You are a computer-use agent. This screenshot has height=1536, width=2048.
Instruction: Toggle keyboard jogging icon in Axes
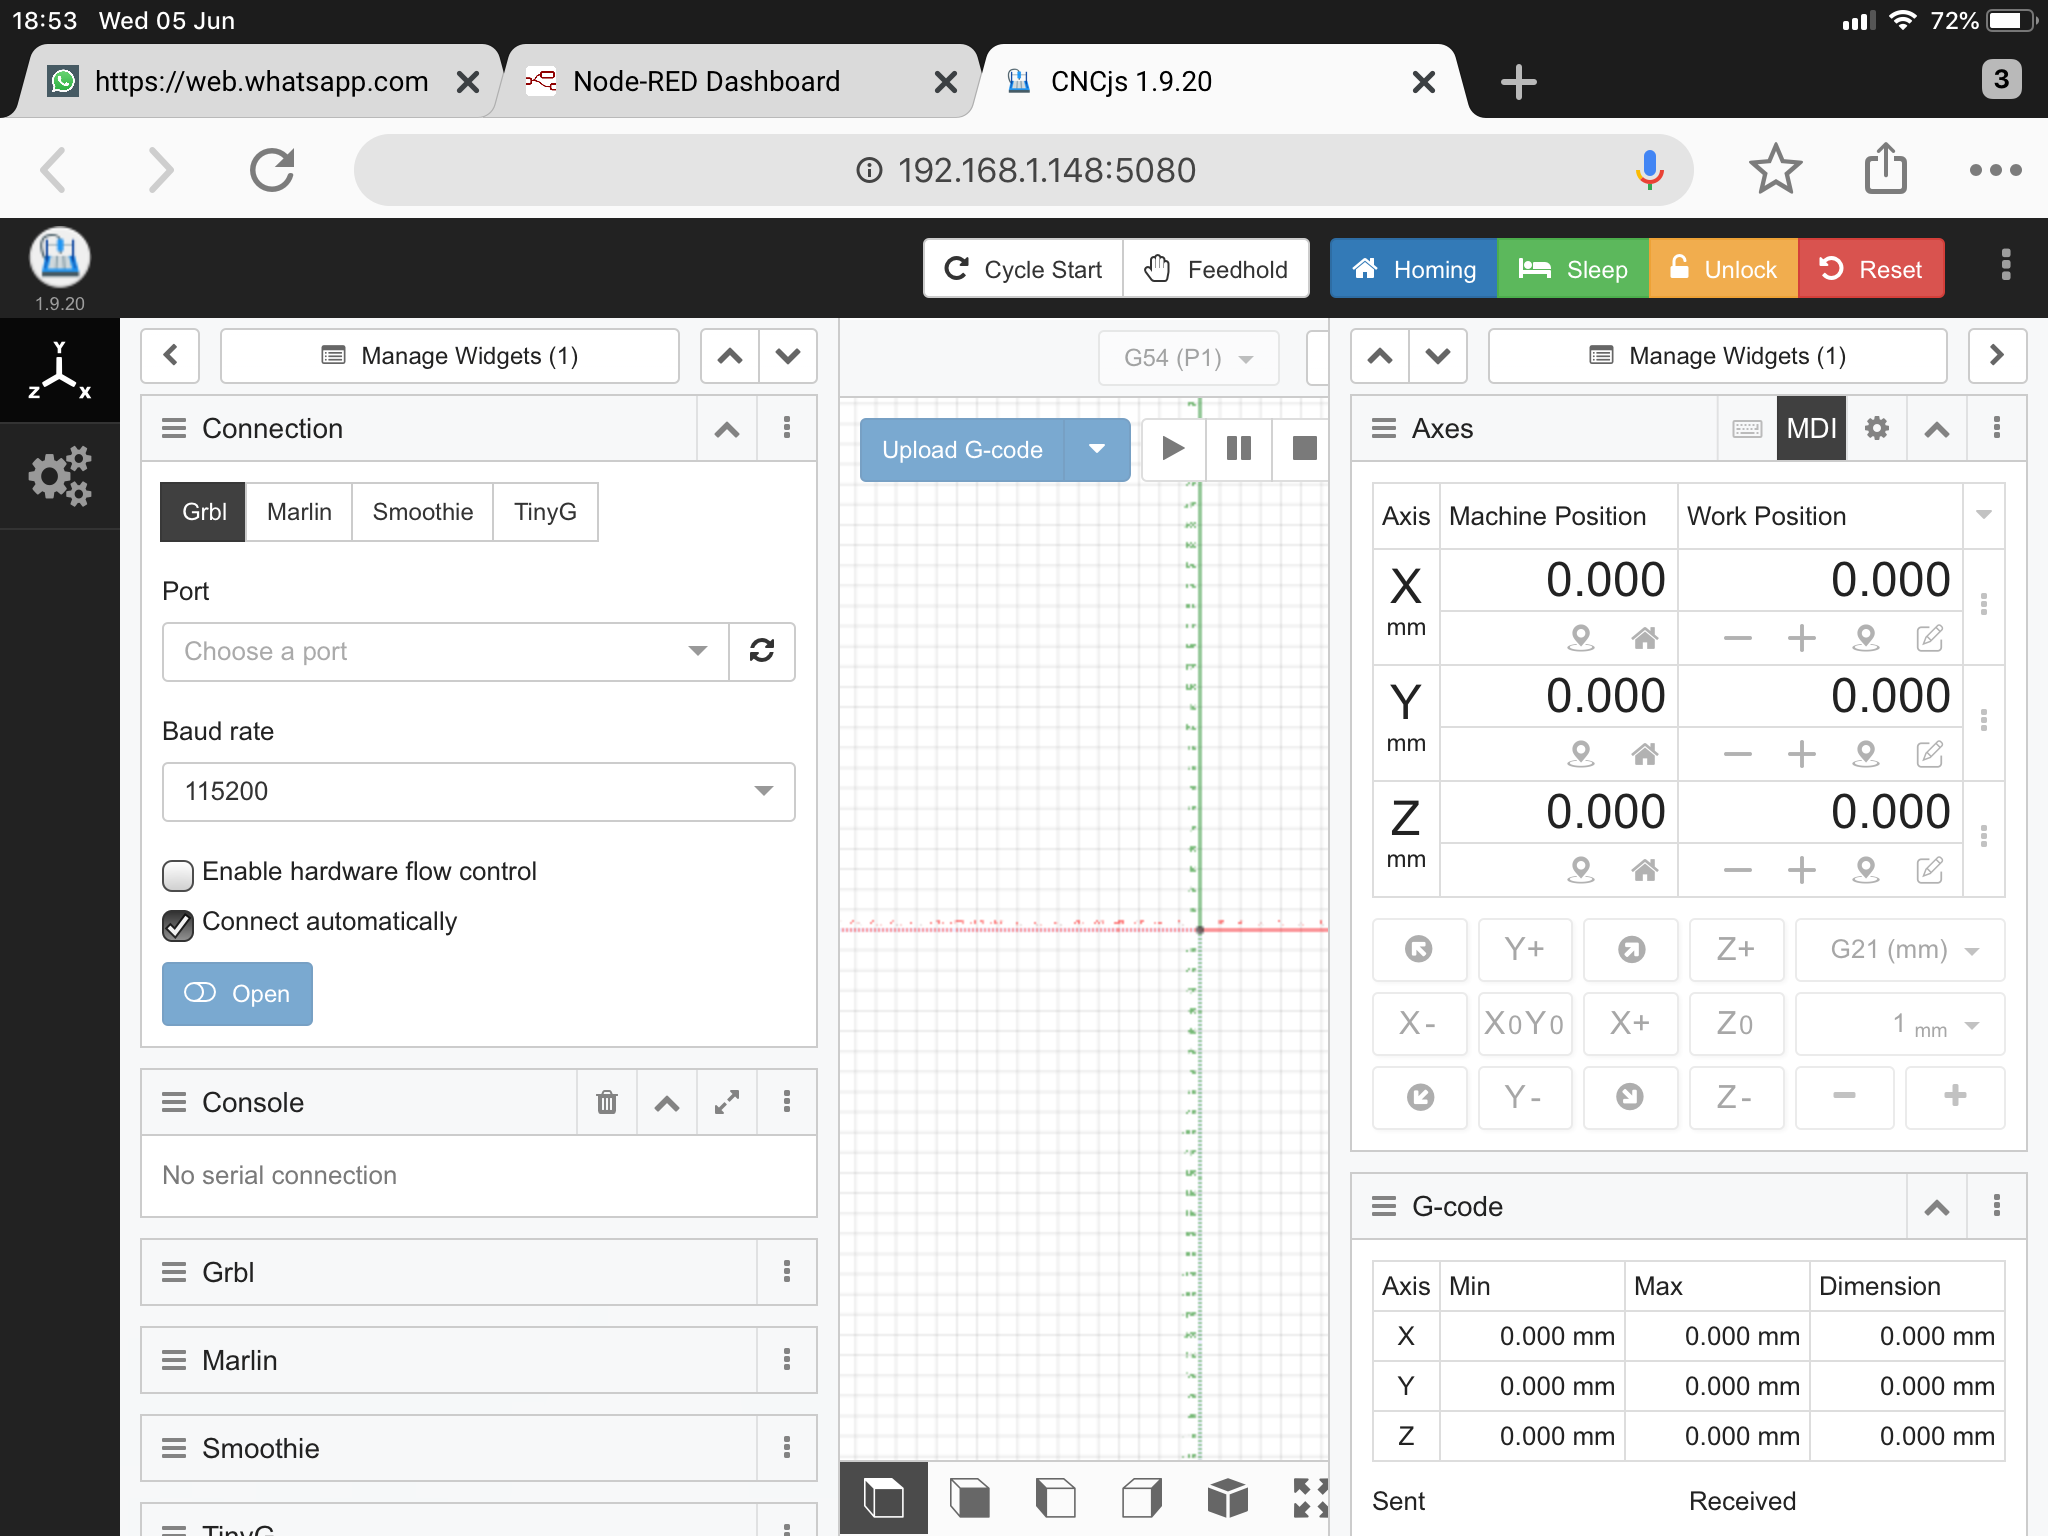coord(1747,428)
